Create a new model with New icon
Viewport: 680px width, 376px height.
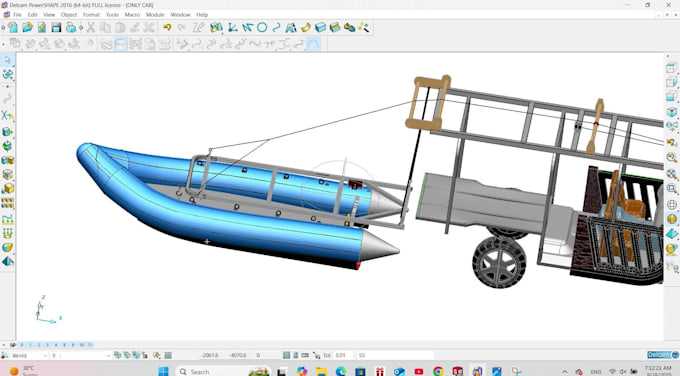13,28
